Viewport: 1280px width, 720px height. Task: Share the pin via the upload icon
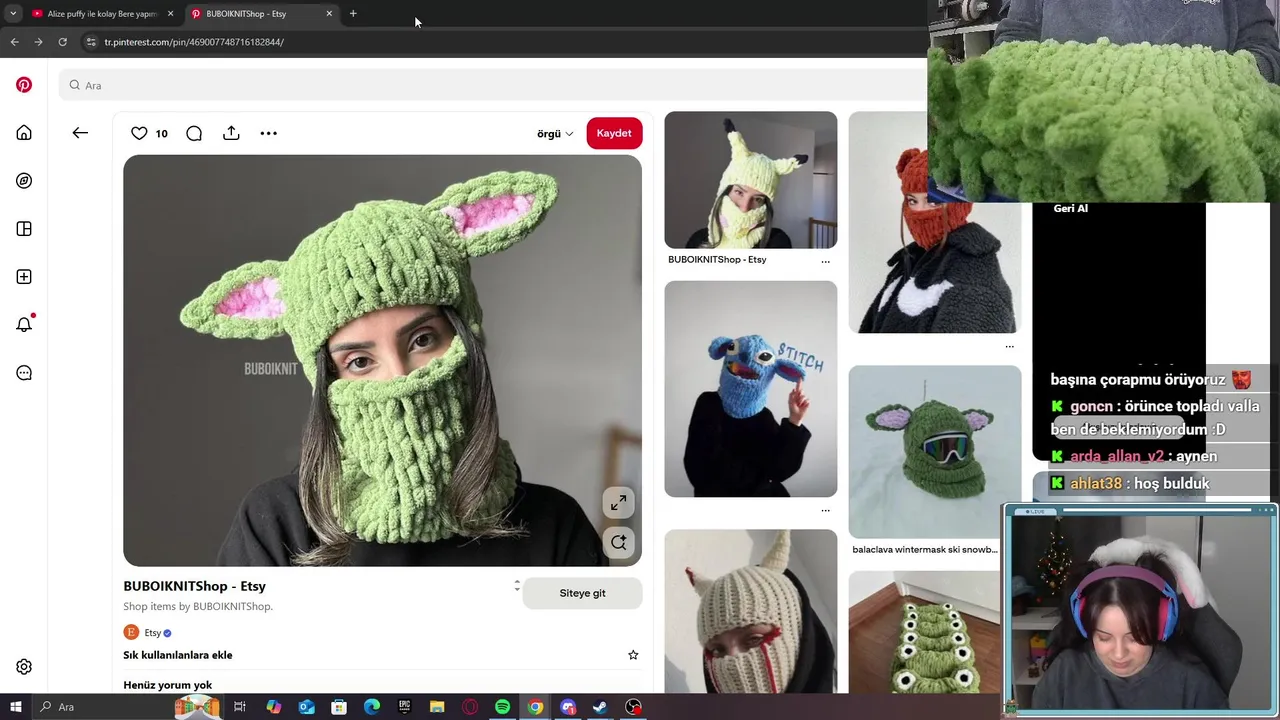(231, 133)
